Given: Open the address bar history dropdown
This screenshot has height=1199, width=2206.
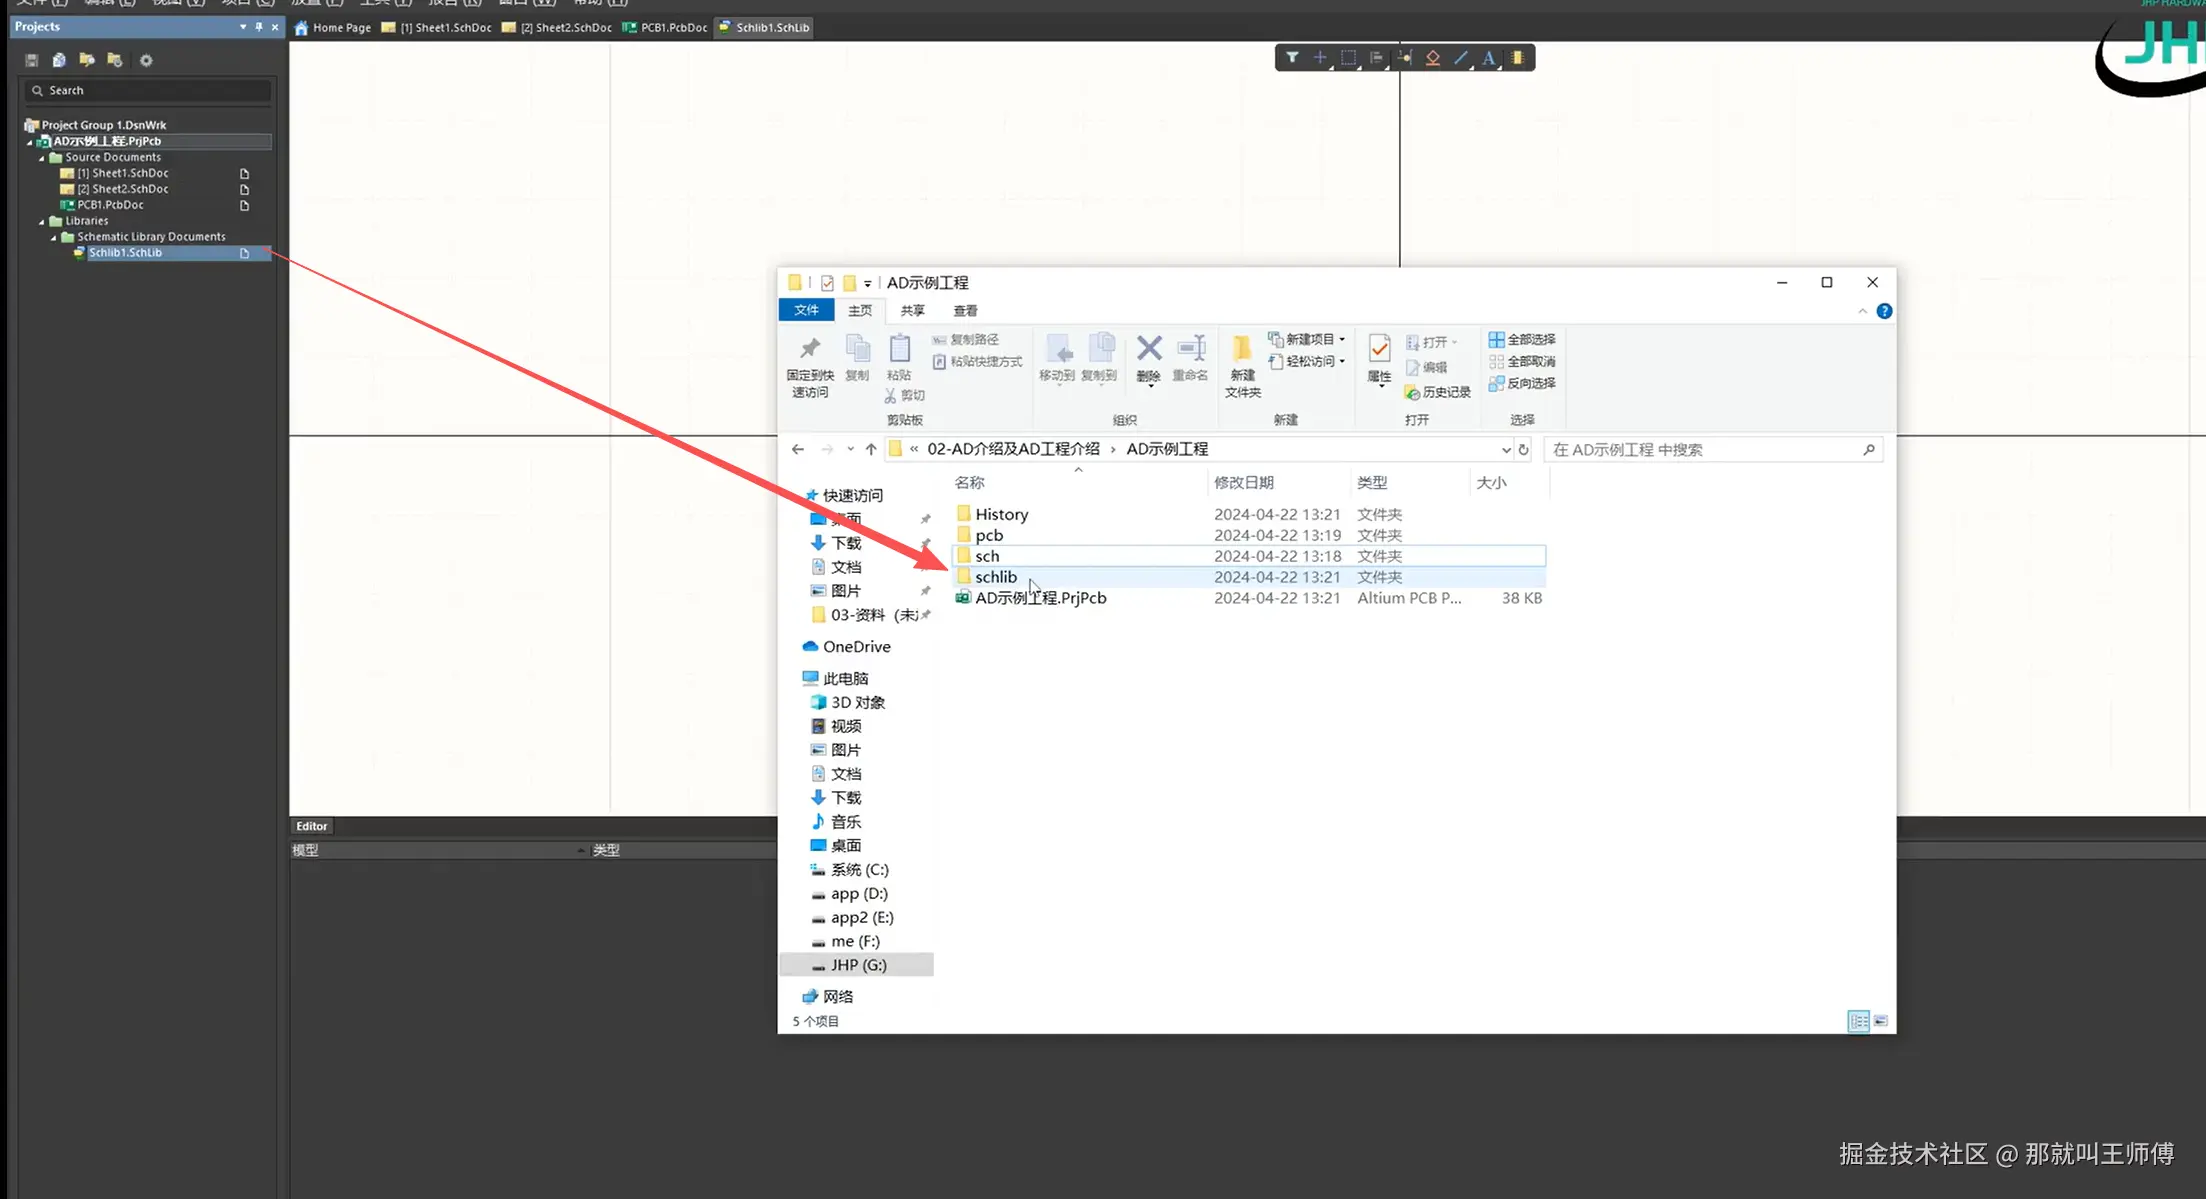Looking at the screenshot, I should 1505,450.
